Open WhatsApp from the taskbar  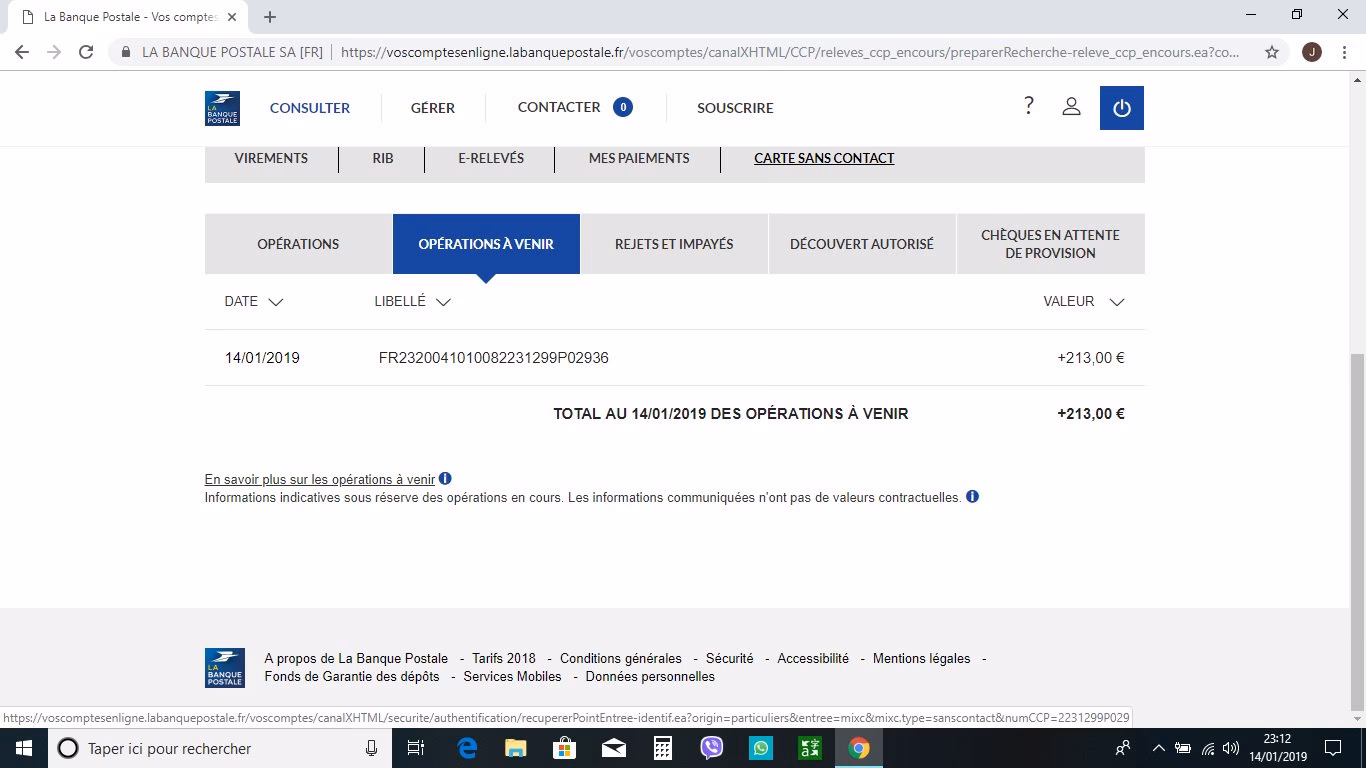[760, 747]
